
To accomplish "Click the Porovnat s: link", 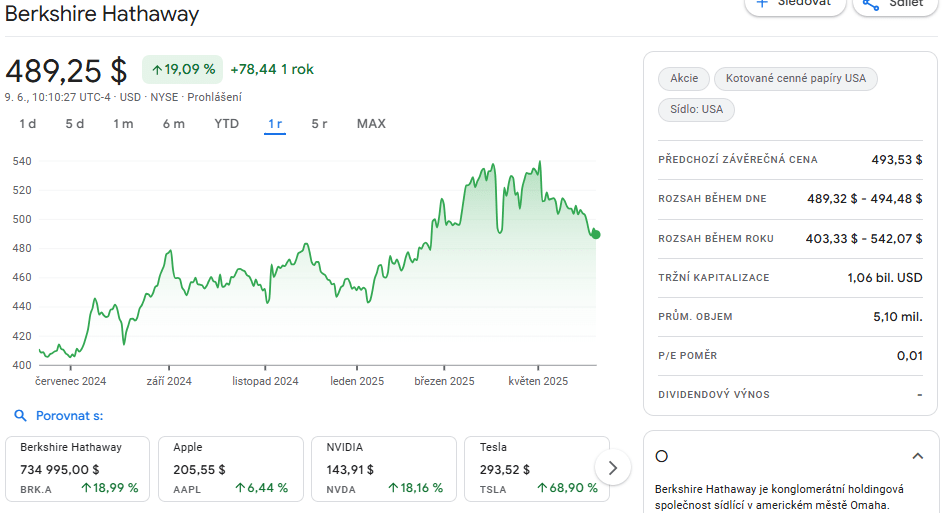I will [69, 416].
